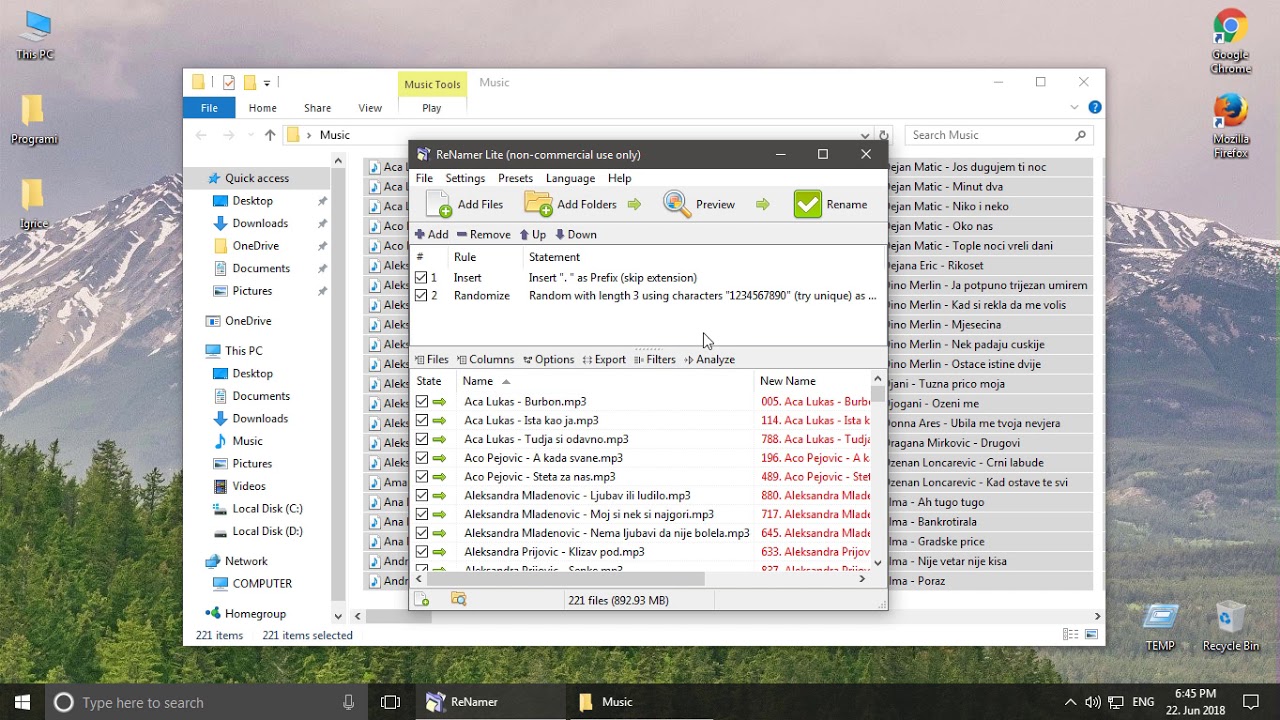Select row Aleksandra Mladenovic - Moj si nek si najgori.mp3
The height and width of the screenshot is (720, 1280).
[x=641, y=514]
